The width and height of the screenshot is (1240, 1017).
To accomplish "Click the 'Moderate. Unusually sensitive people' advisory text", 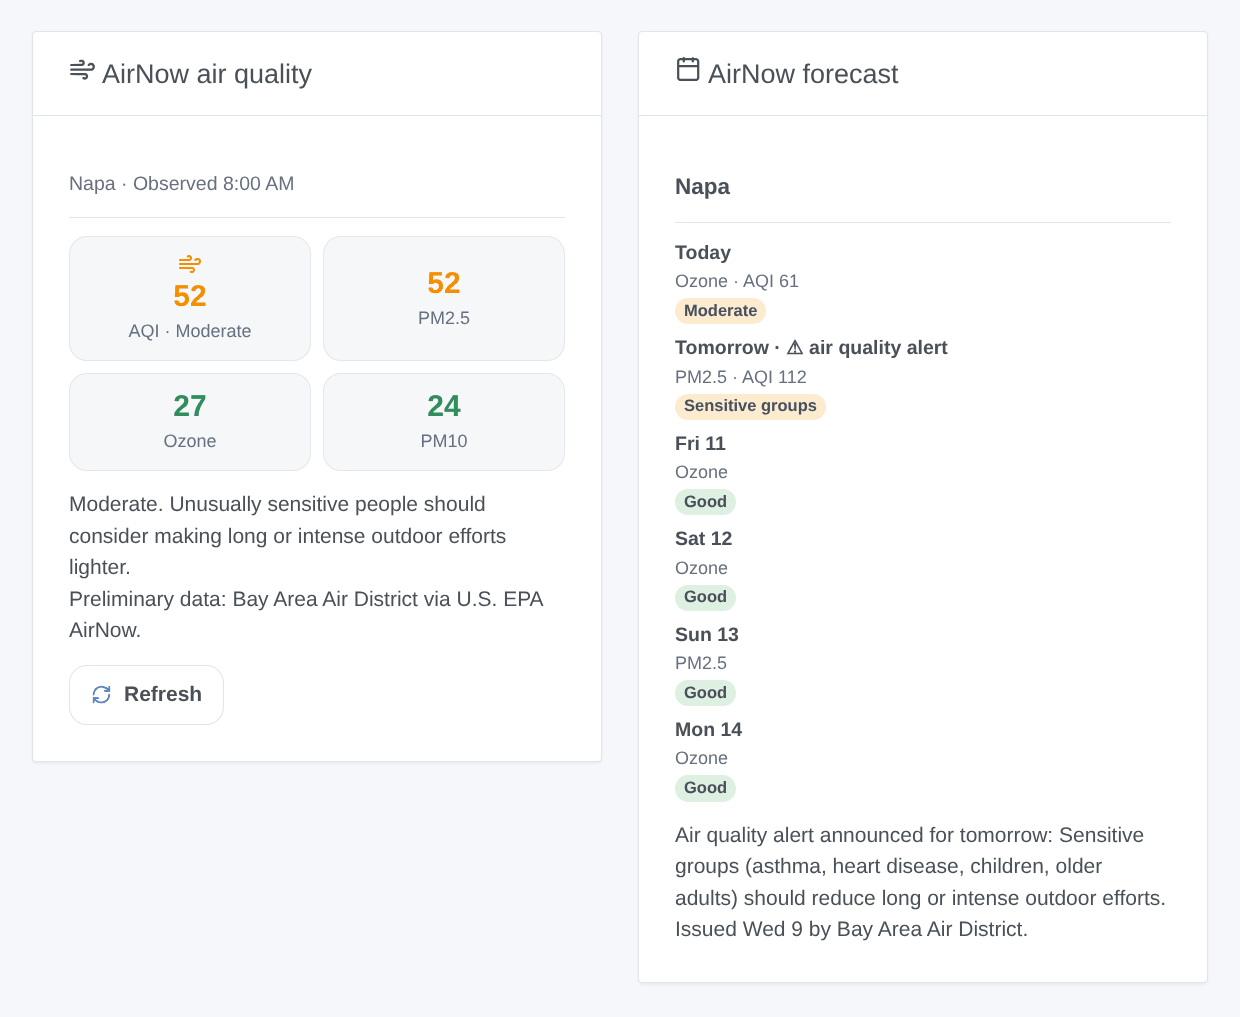I will (x=288, y=536).
